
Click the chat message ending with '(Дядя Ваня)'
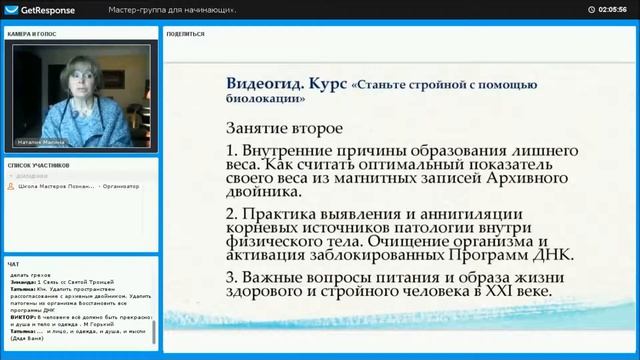[78, 335]
